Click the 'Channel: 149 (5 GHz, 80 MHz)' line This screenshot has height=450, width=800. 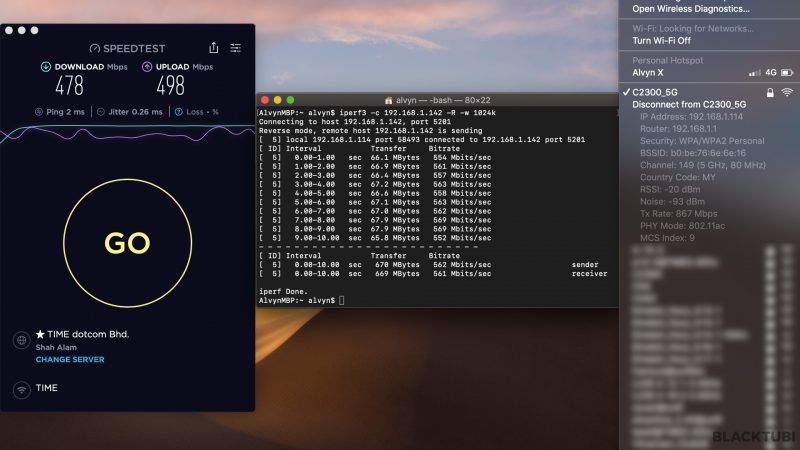pos(703,165)
